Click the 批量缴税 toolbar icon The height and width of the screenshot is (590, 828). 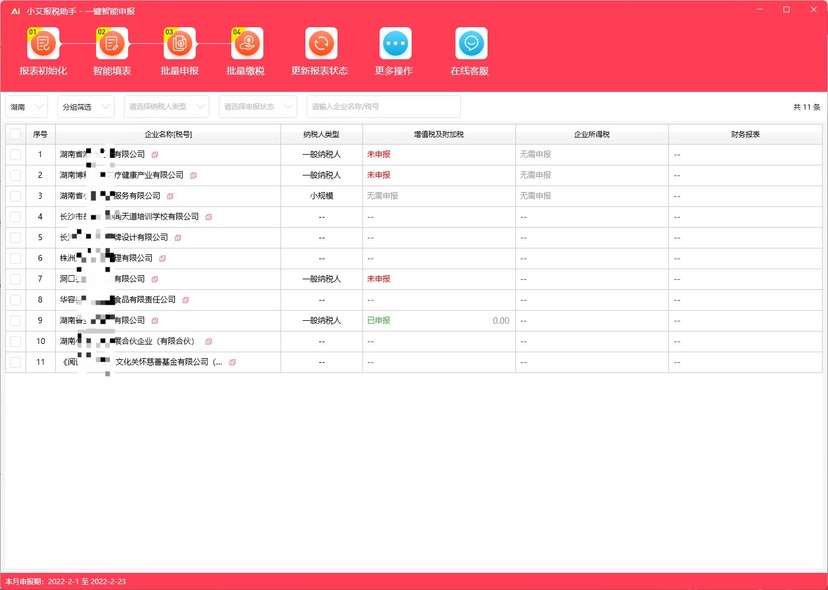(x=247, y=43)
